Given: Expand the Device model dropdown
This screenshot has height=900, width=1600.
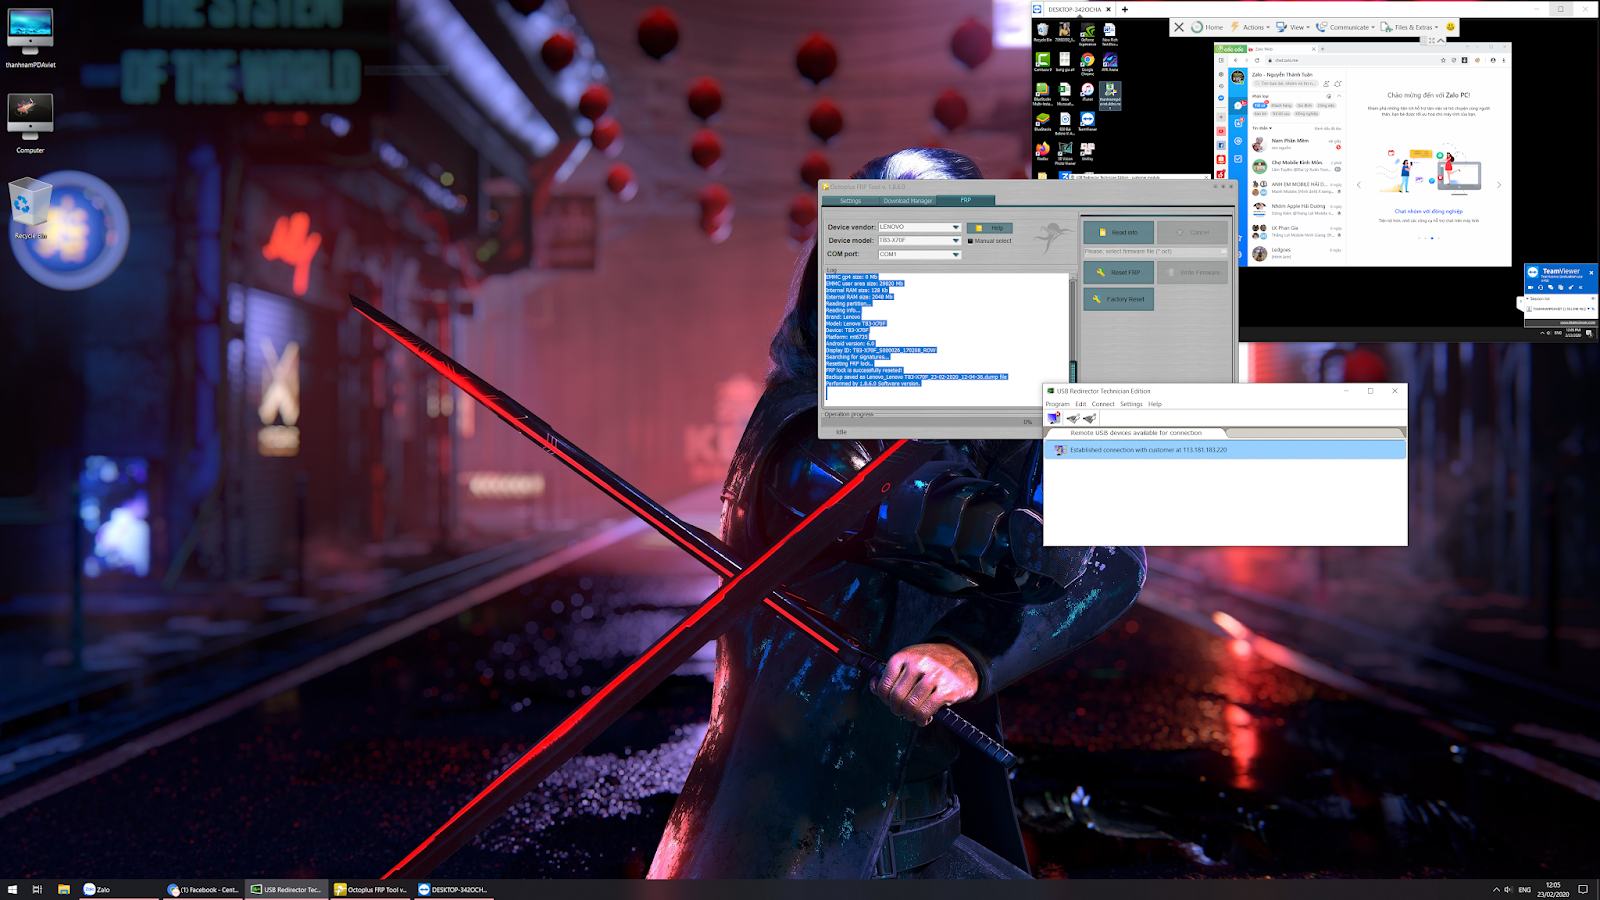Looking at the screenshot, I should coord(956,241).
